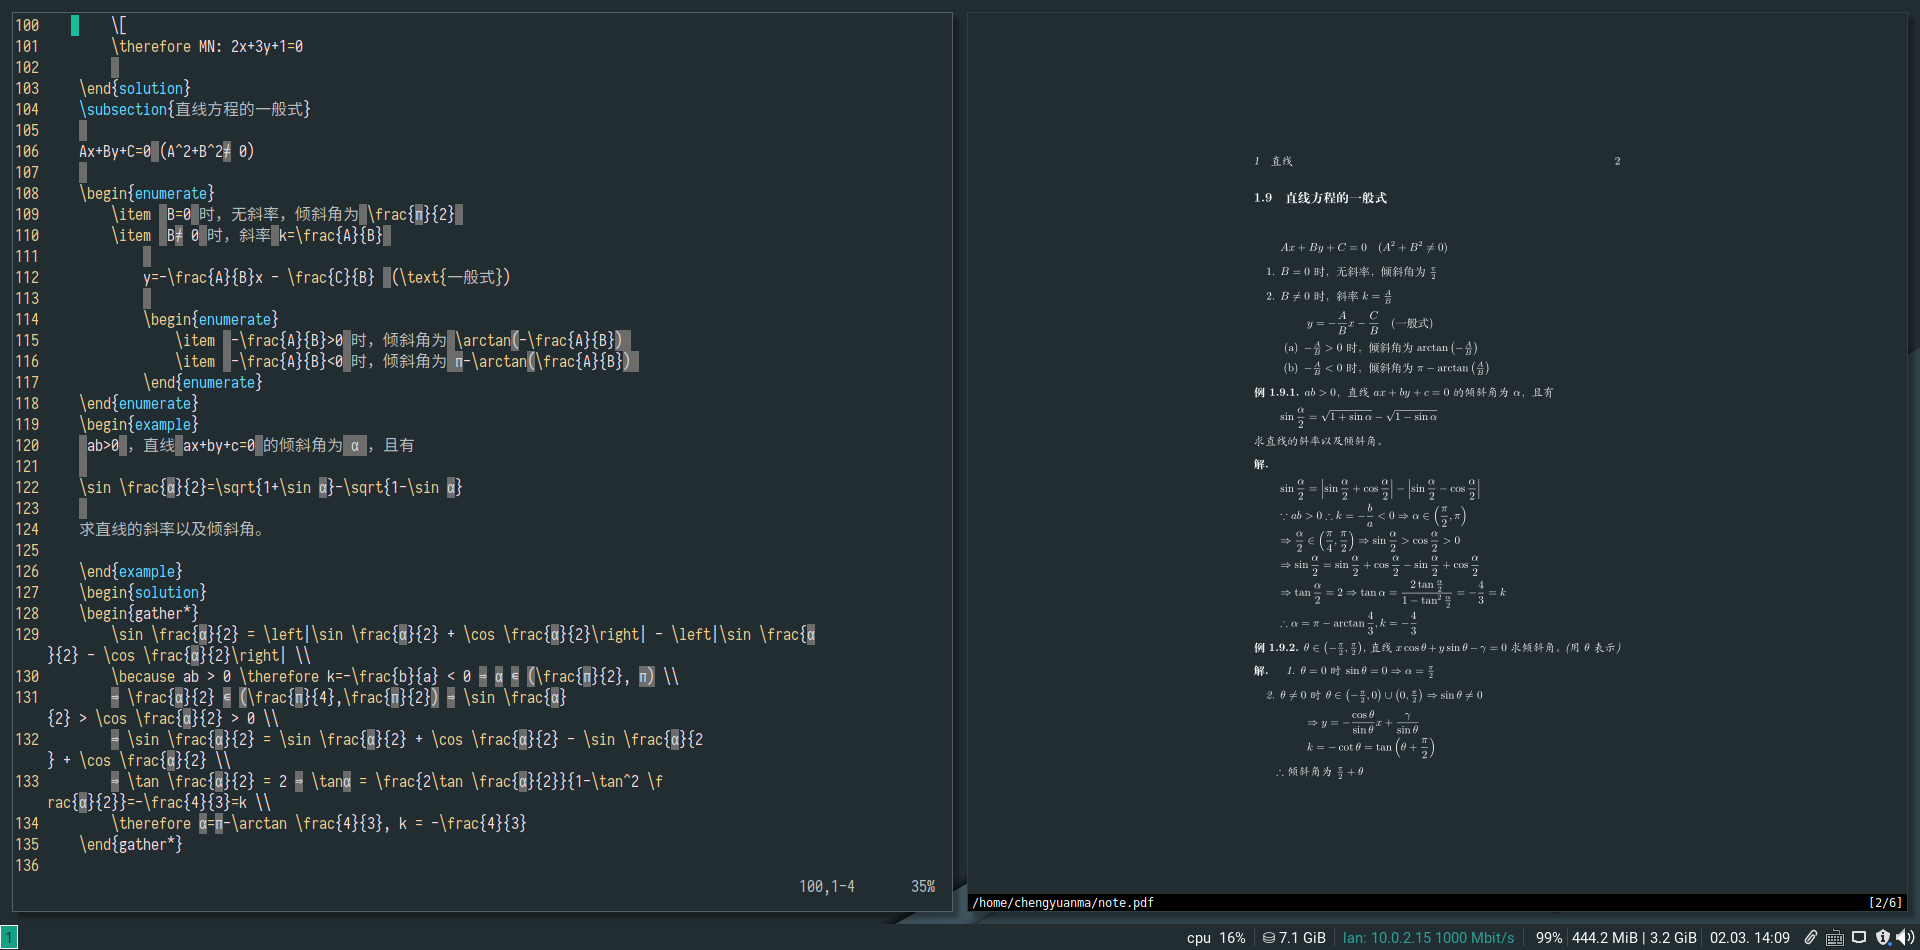Click the lan: 10.0.2.15 network status
1920x950 pixels.
pyautogui.click(x=1428, y=938)
